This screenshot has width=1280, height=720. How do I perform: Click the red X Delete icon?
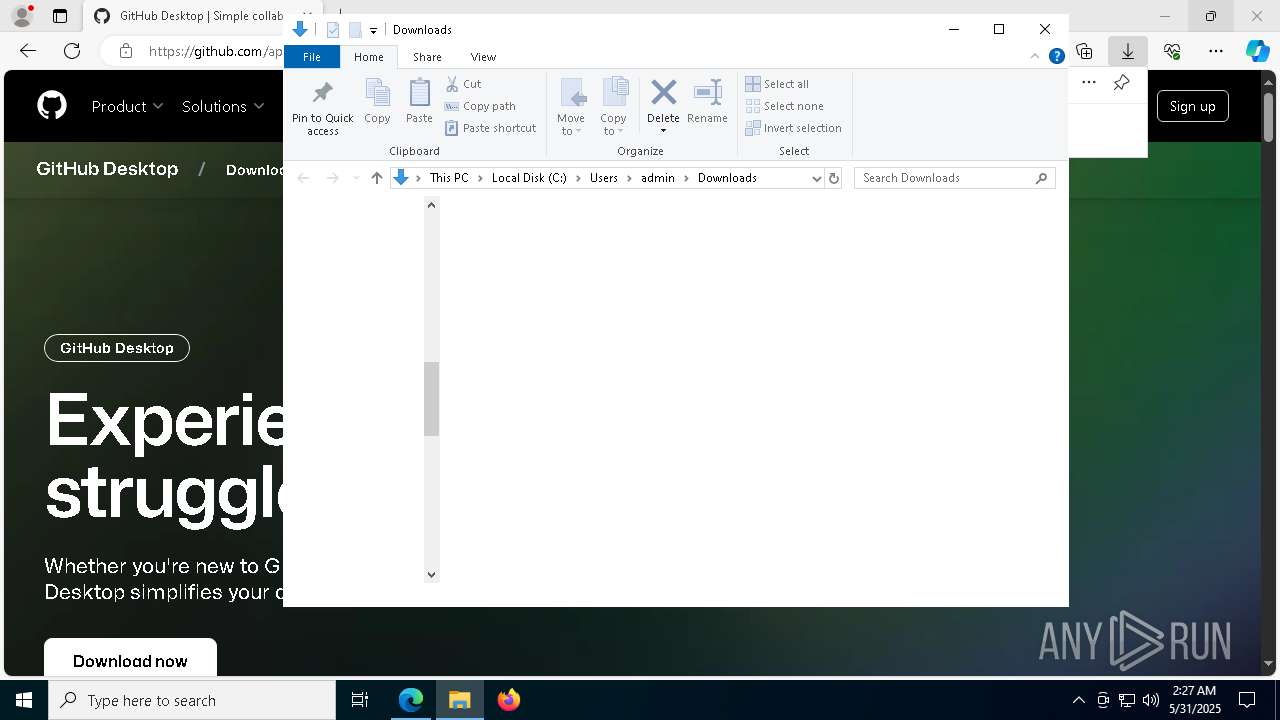click(663, 93)
